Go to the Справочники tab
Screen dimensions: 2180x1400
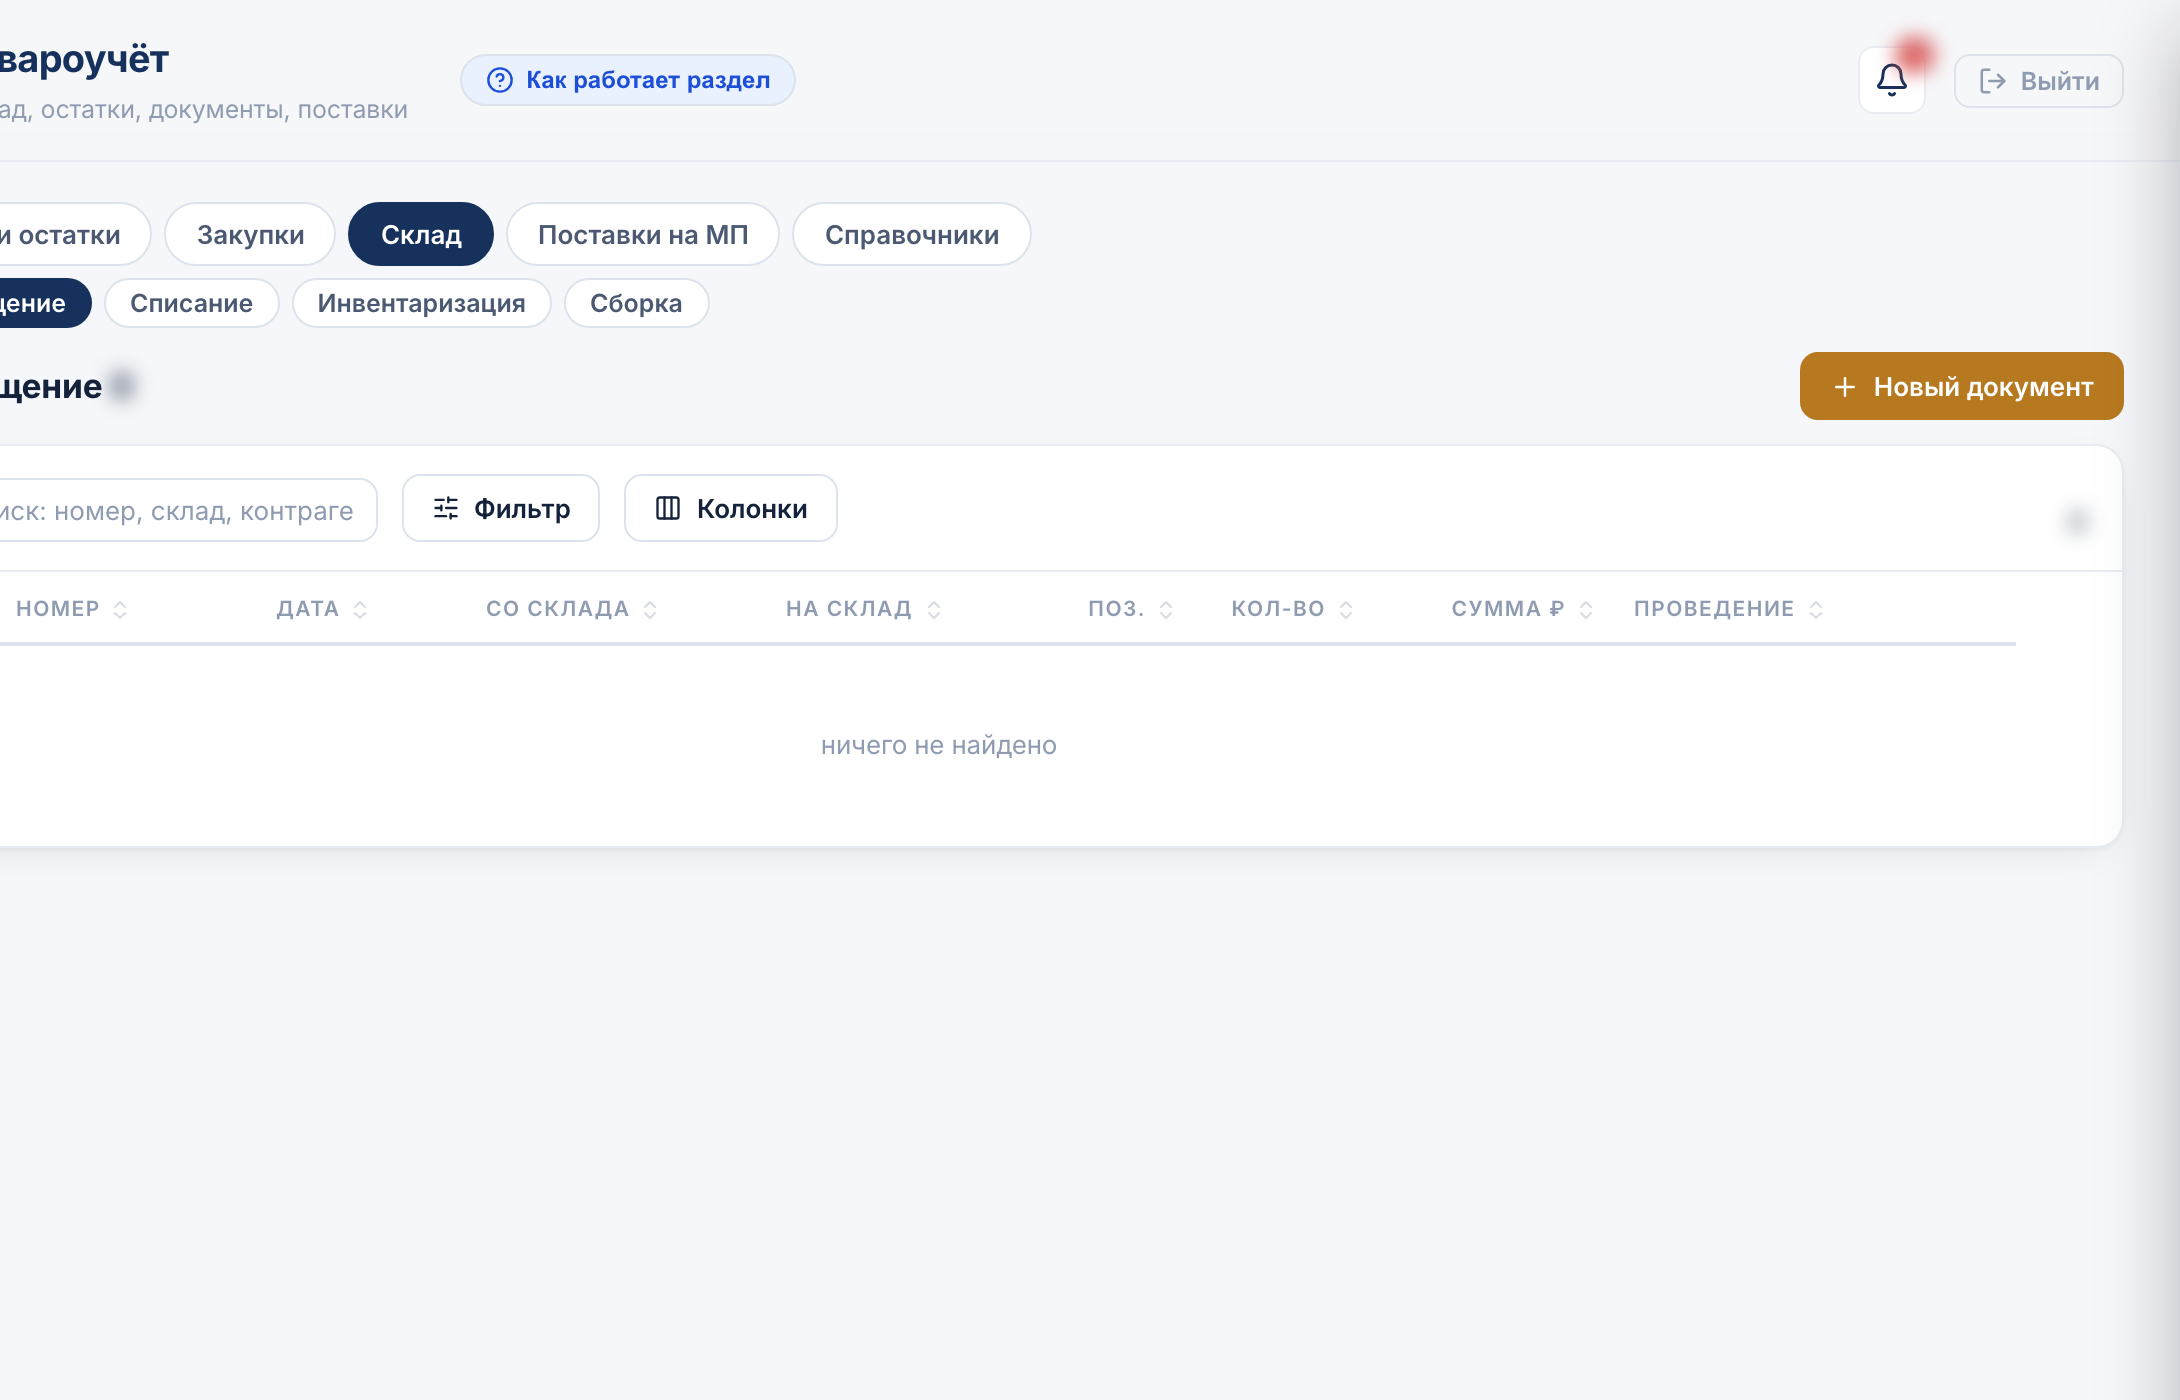click(912, 234)
